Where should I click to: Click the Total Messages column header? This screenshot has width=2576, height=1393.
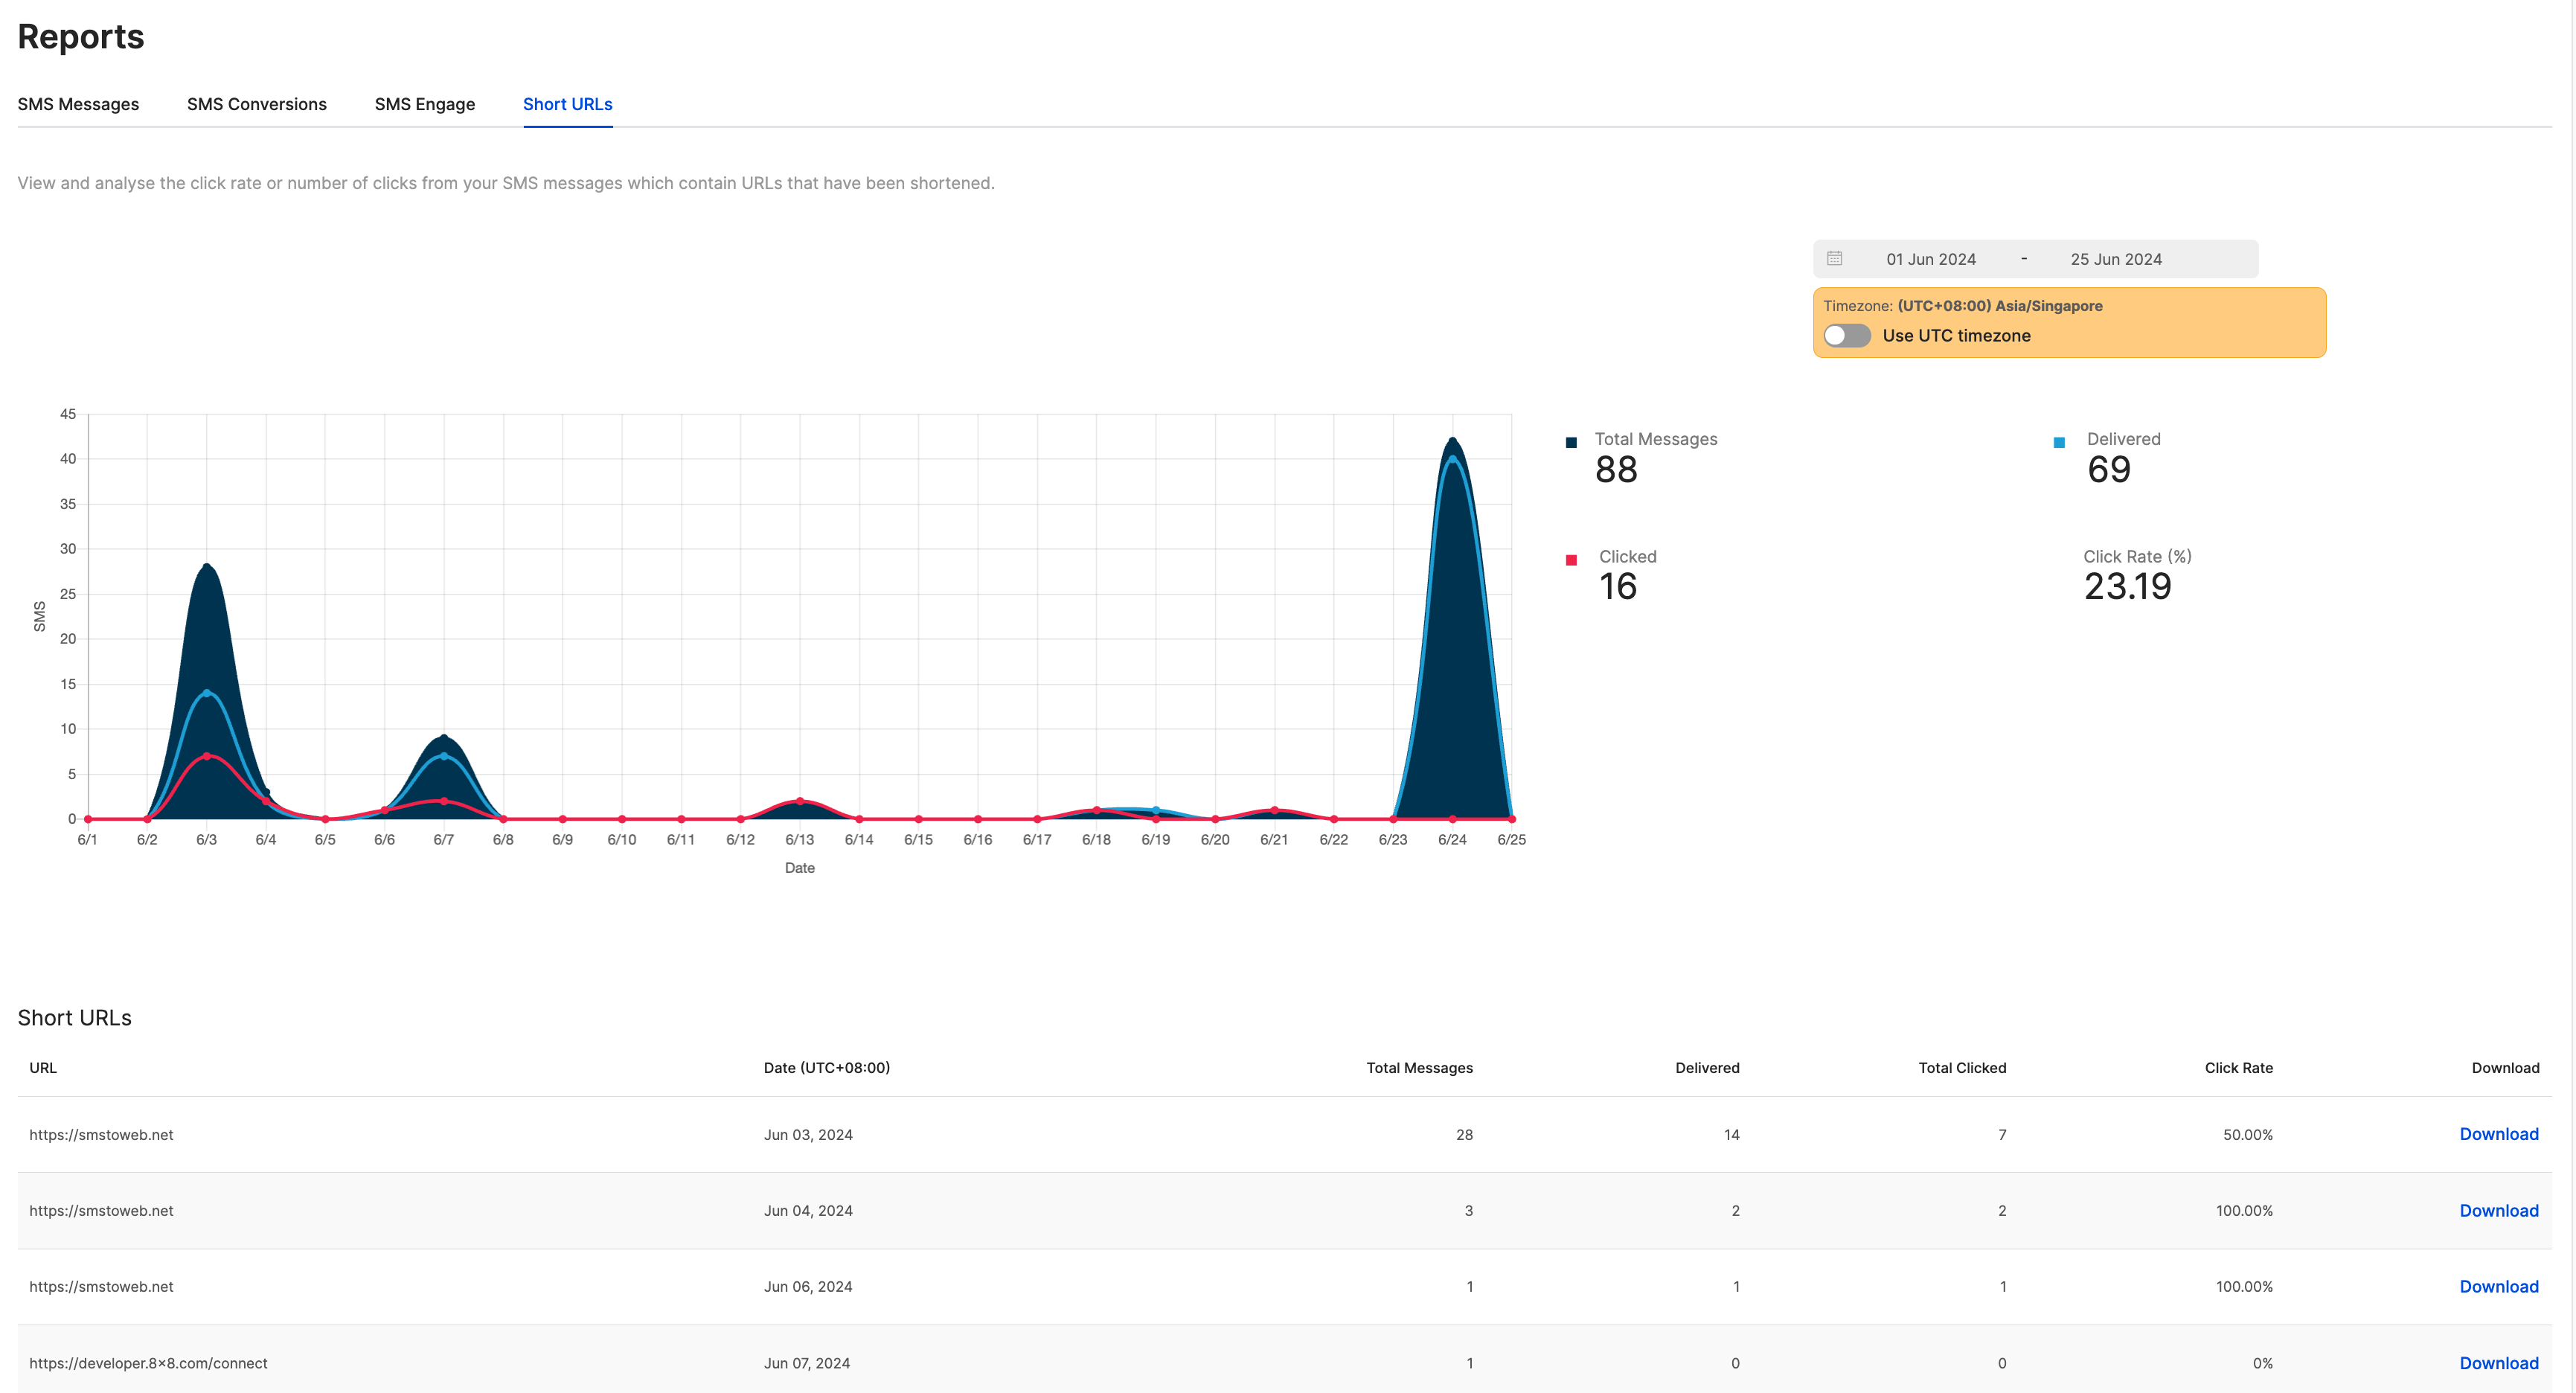[1419, 1068]
